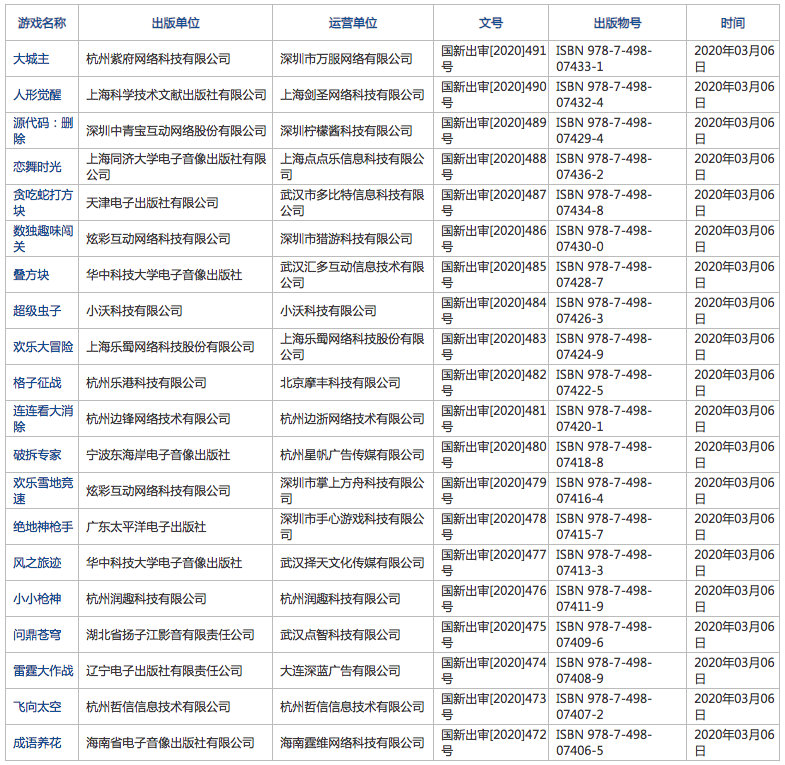785x765 pixels.
Task: Select operator 海南霆维网络科技有限公司
Action: pos(352,743)
